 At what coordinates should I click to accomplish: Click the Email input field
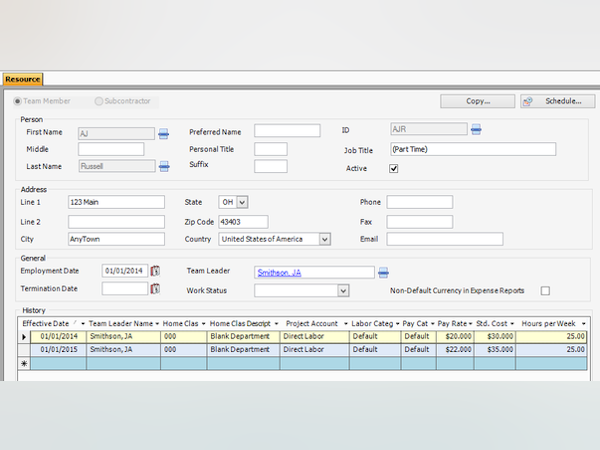tap(445, 239)
